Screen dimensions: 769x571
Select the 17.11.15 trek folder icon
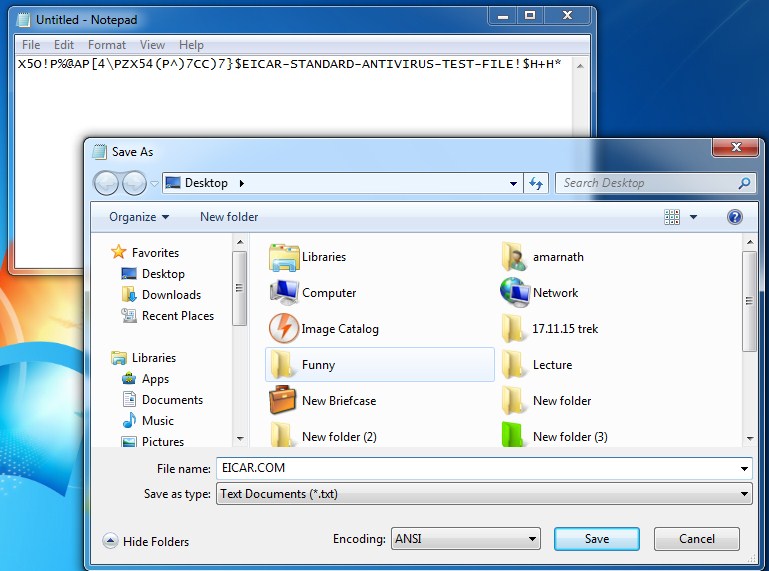click(513, 328)
